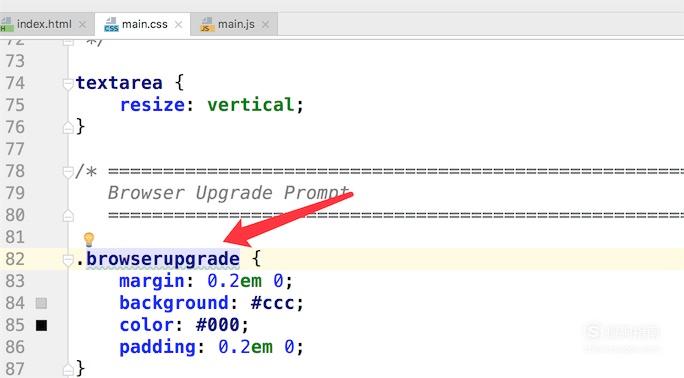
Task: Click the browserupgrade class name
Action: point(163,259)
